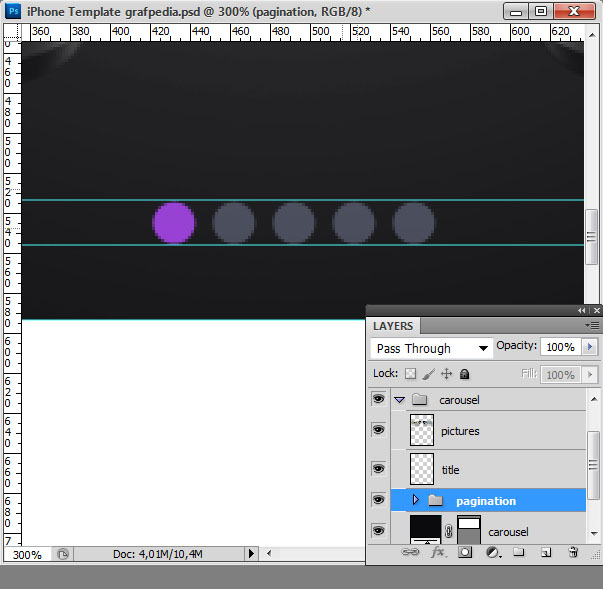This screenshot has height=589, width=603.
Task: Click the ruler origin corner box
Action: 12,32
